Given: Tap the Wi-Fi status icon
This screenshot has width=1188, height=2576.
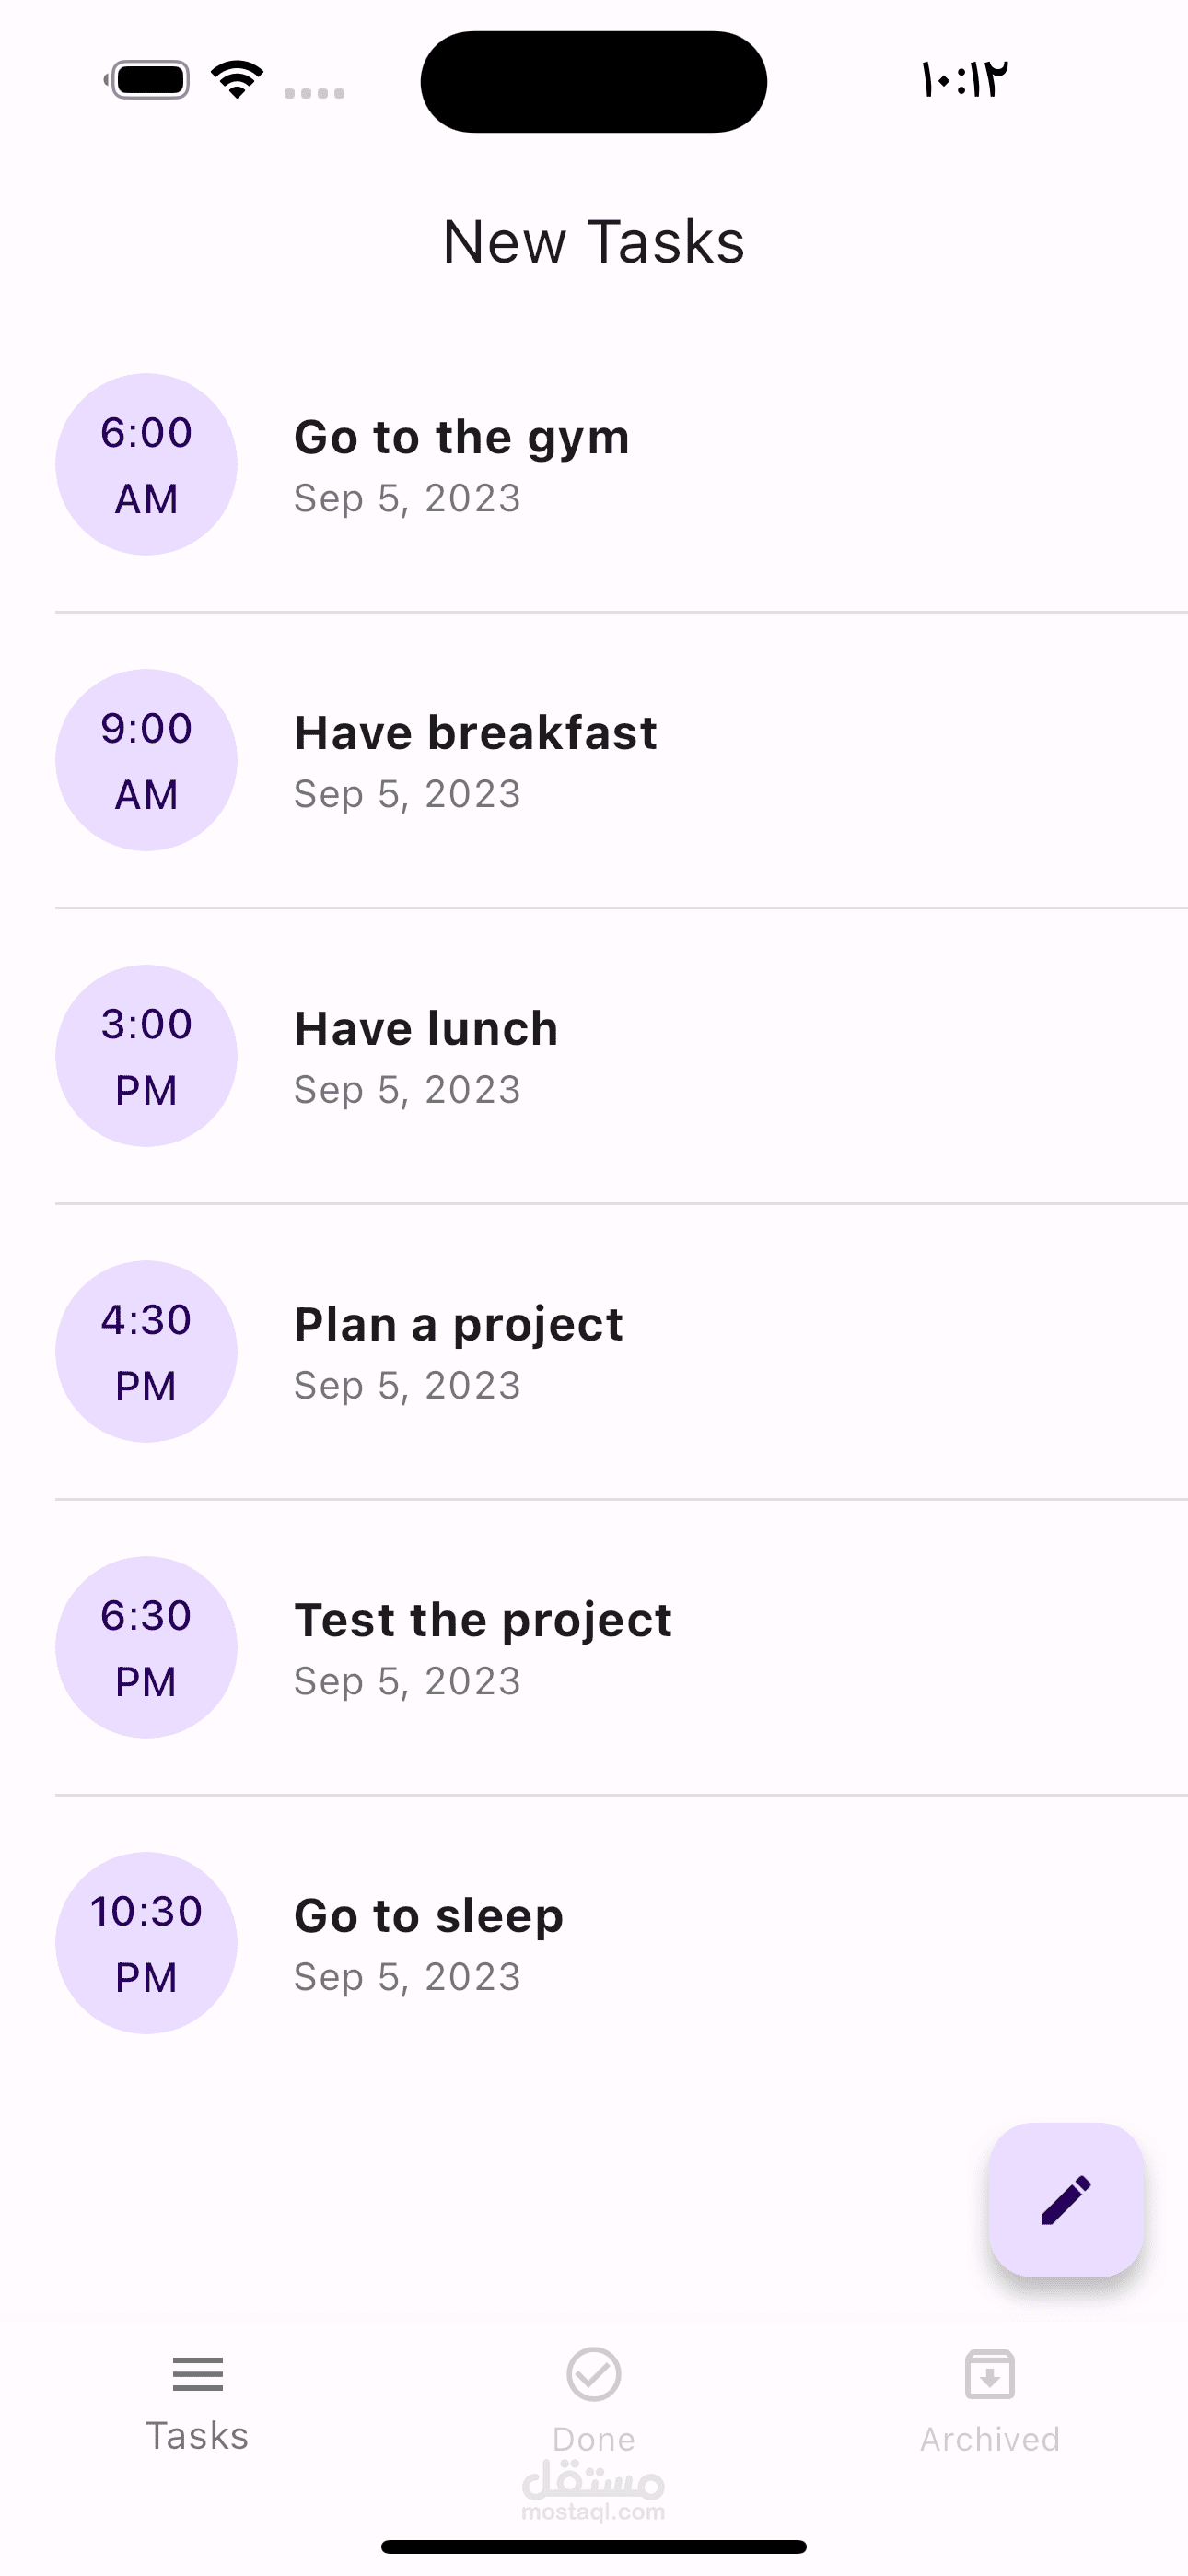Looking at the screenshot, I should pyautogui.click(x=237, y=79).
